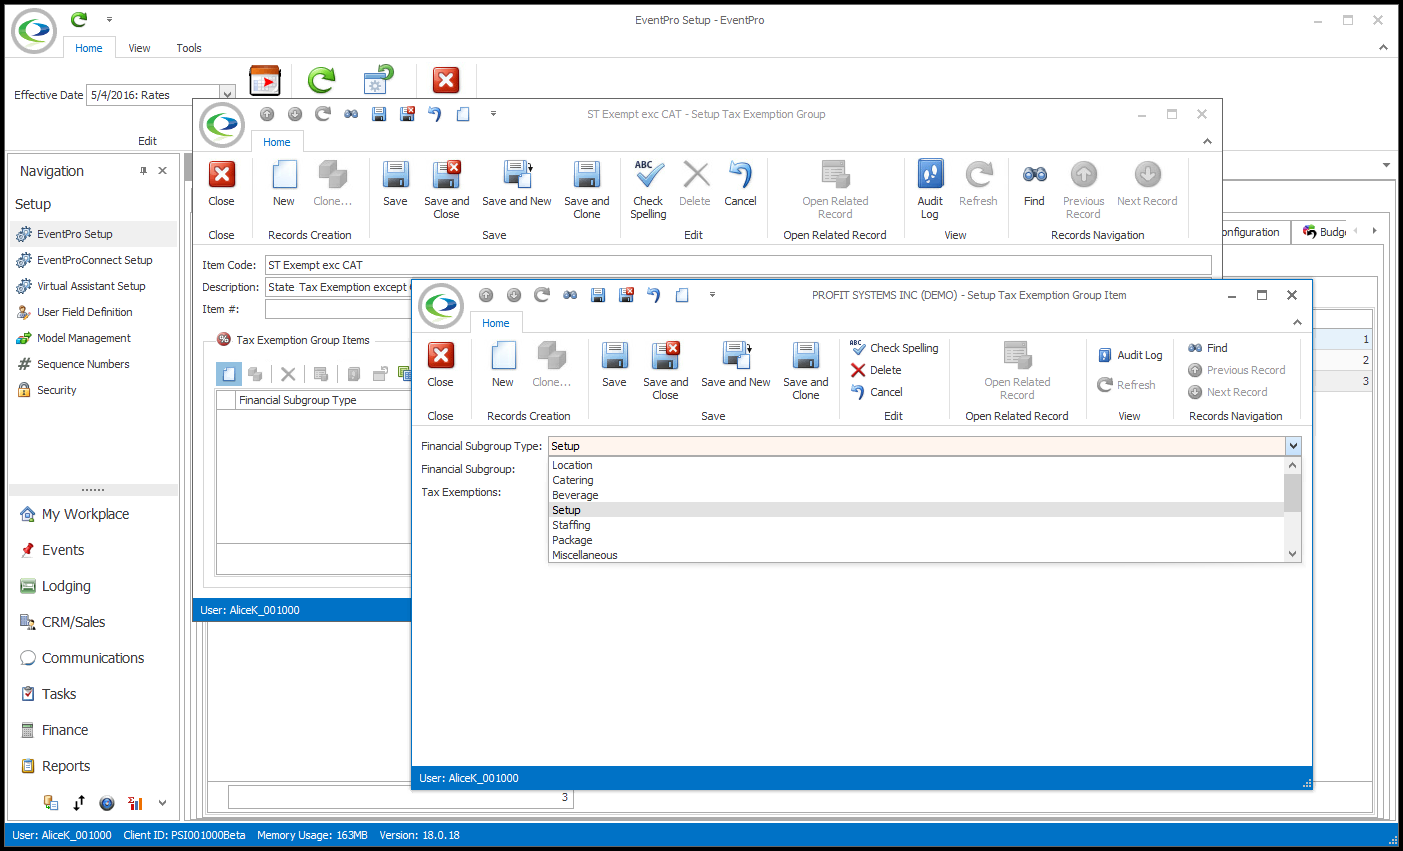Click Save and Clone in Tax Exemption Group ribbon
Screen dimensions: 1403x851
coord(586,190)
